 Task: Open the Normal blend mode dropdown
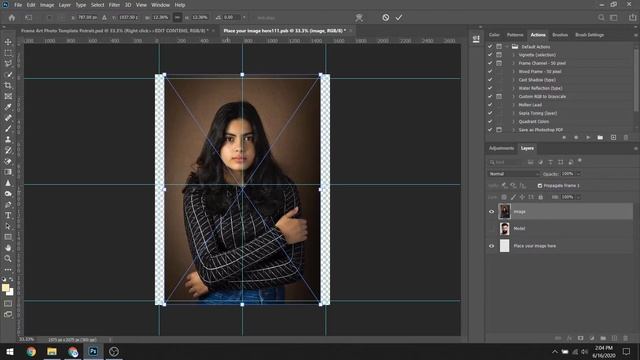coord(514,174)
